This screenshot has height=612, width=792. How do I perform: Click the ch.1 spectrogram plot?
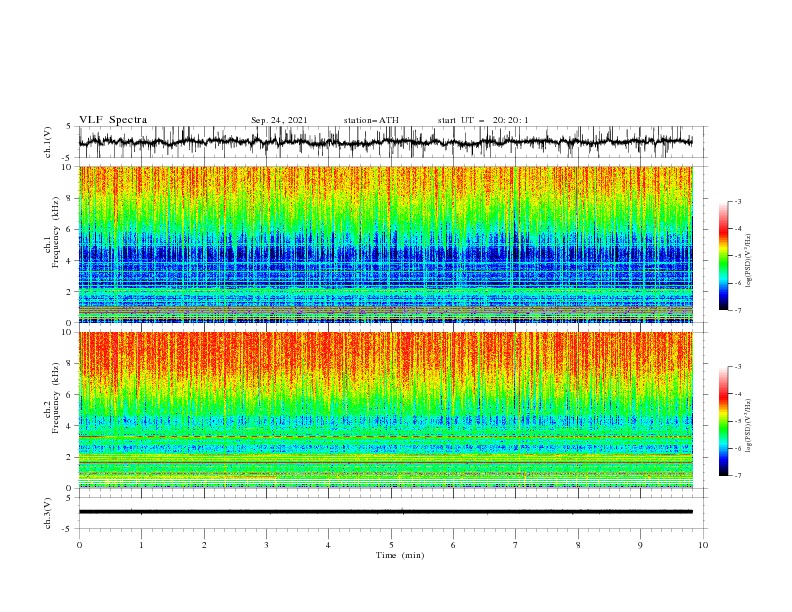386,244
